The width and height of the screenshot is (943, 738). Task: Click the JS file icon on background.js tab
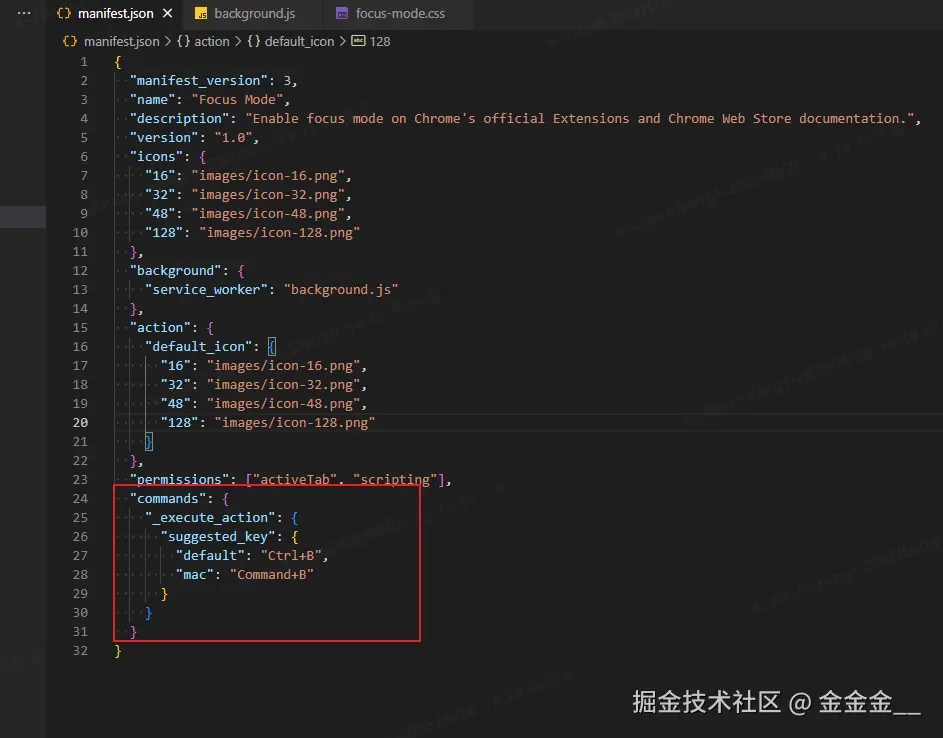201,14
